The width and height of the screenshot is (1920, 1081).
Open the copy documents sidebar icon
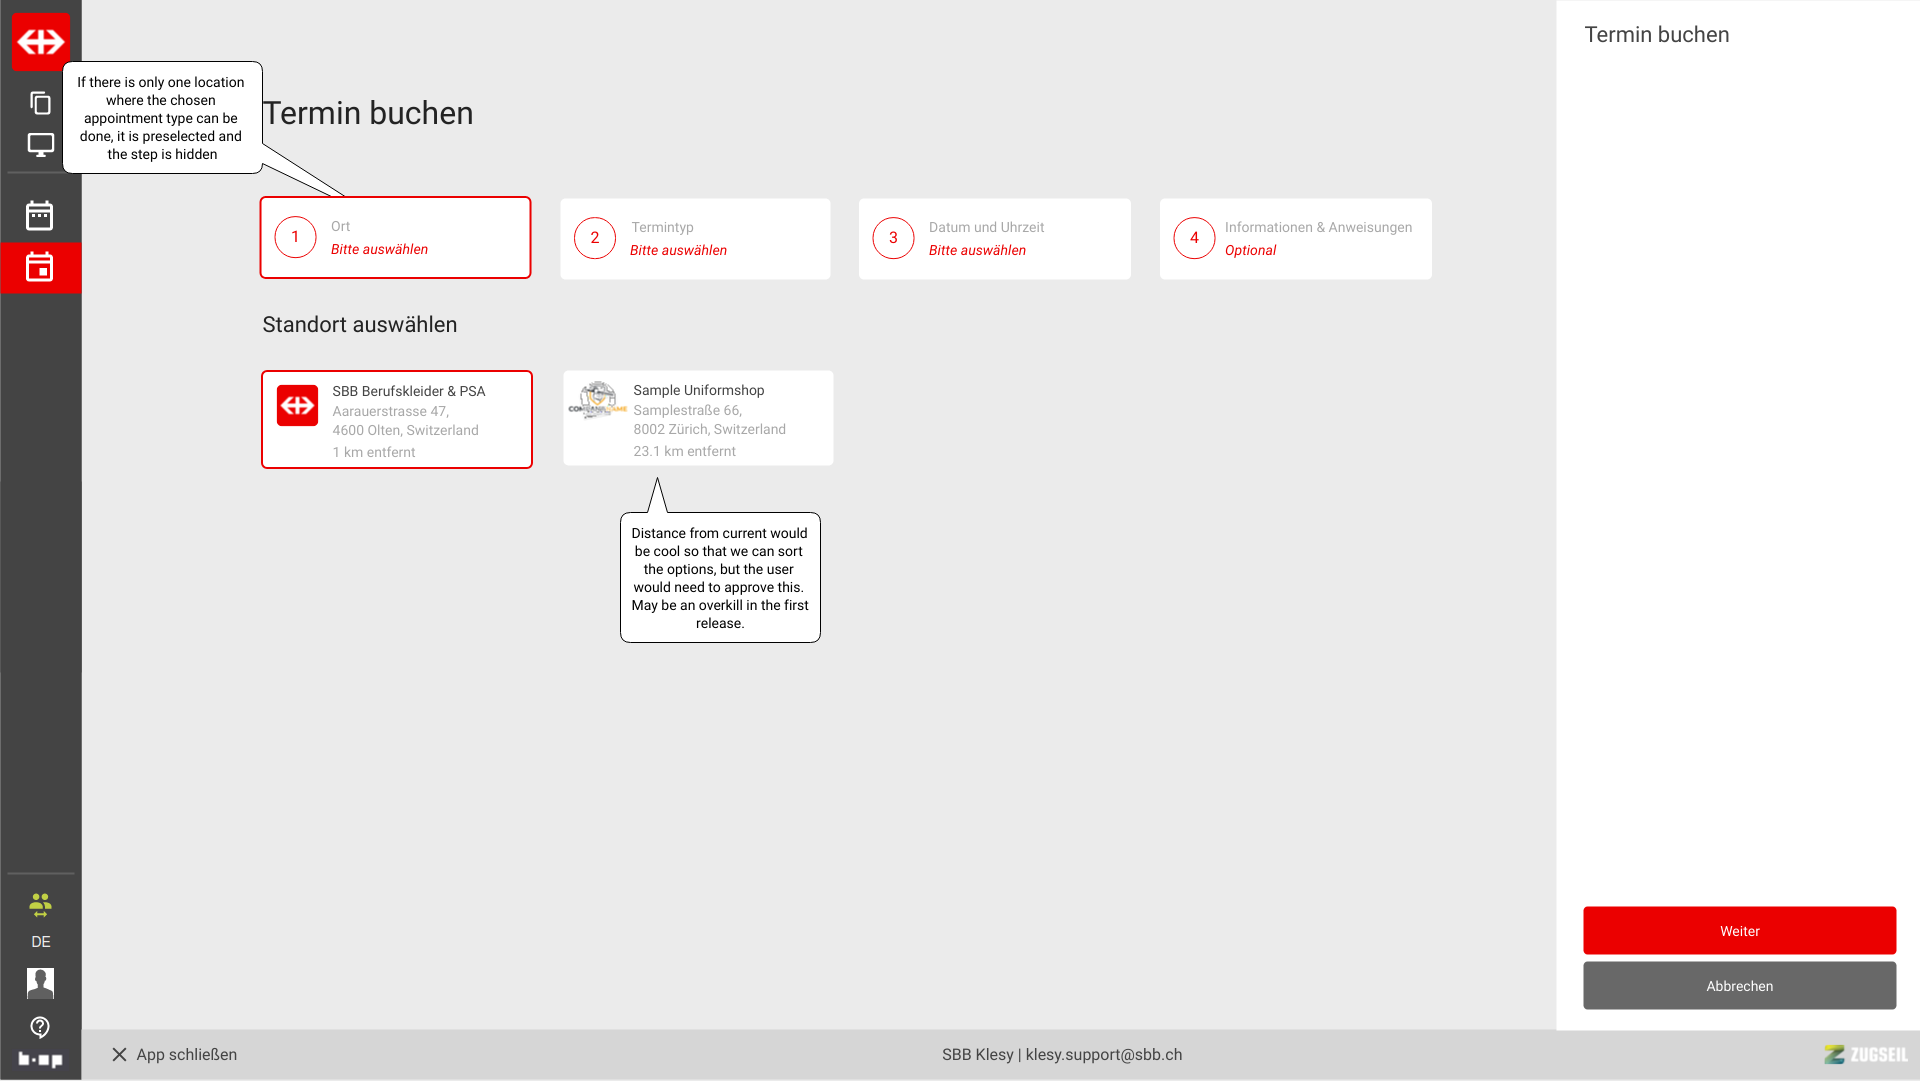40,103
